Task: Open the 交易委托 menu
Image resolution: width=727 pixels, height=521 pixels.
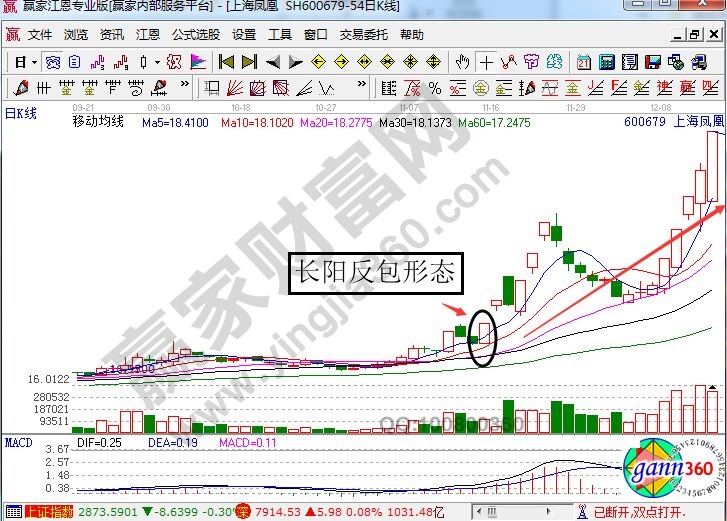Action: tap(364, 34)
